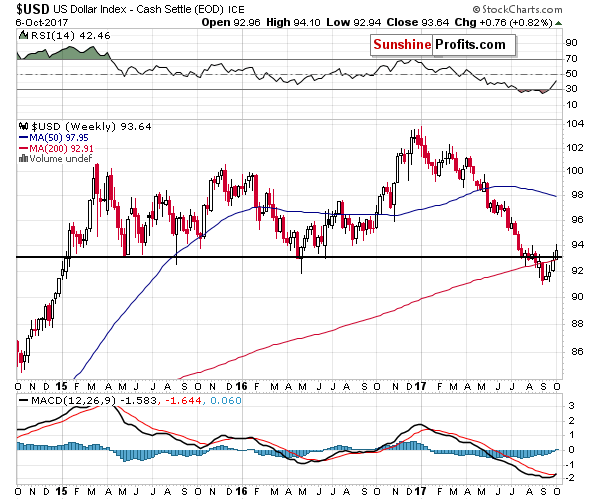Click the red line marker before MA(200)
This screenshot has height=500, width=600.
(23, 148)
